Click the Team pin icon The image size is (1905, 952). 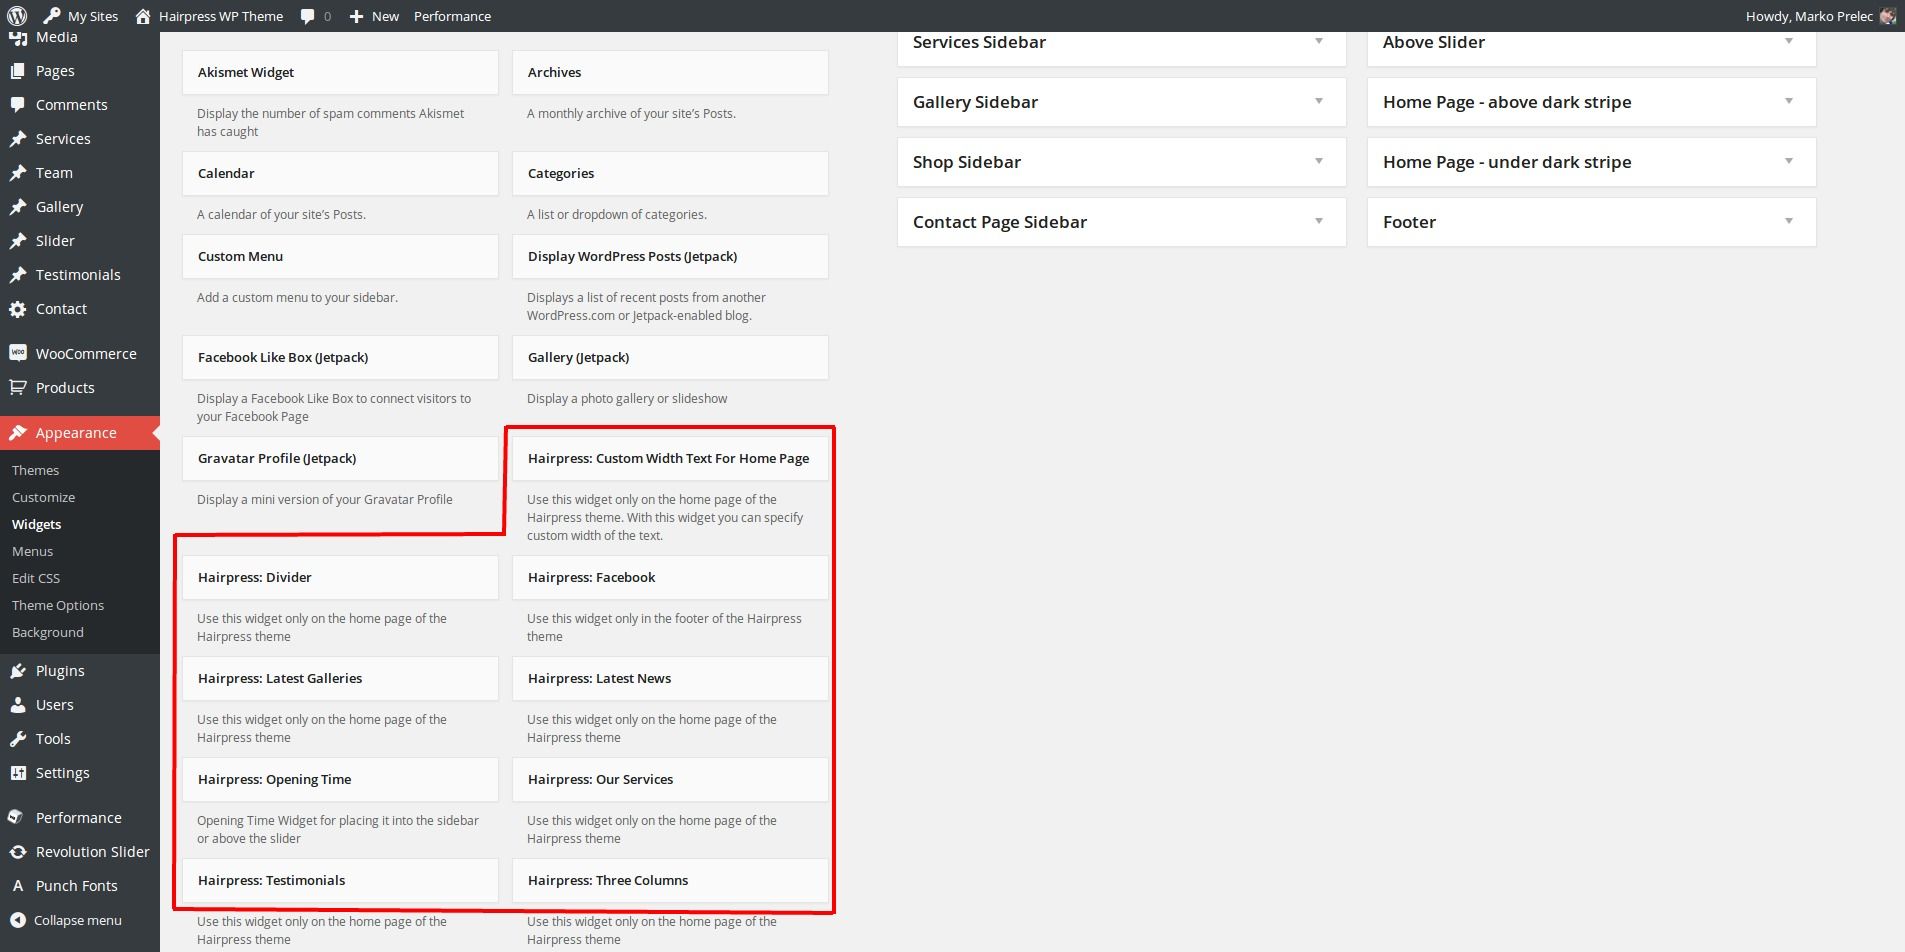[18, 173]
